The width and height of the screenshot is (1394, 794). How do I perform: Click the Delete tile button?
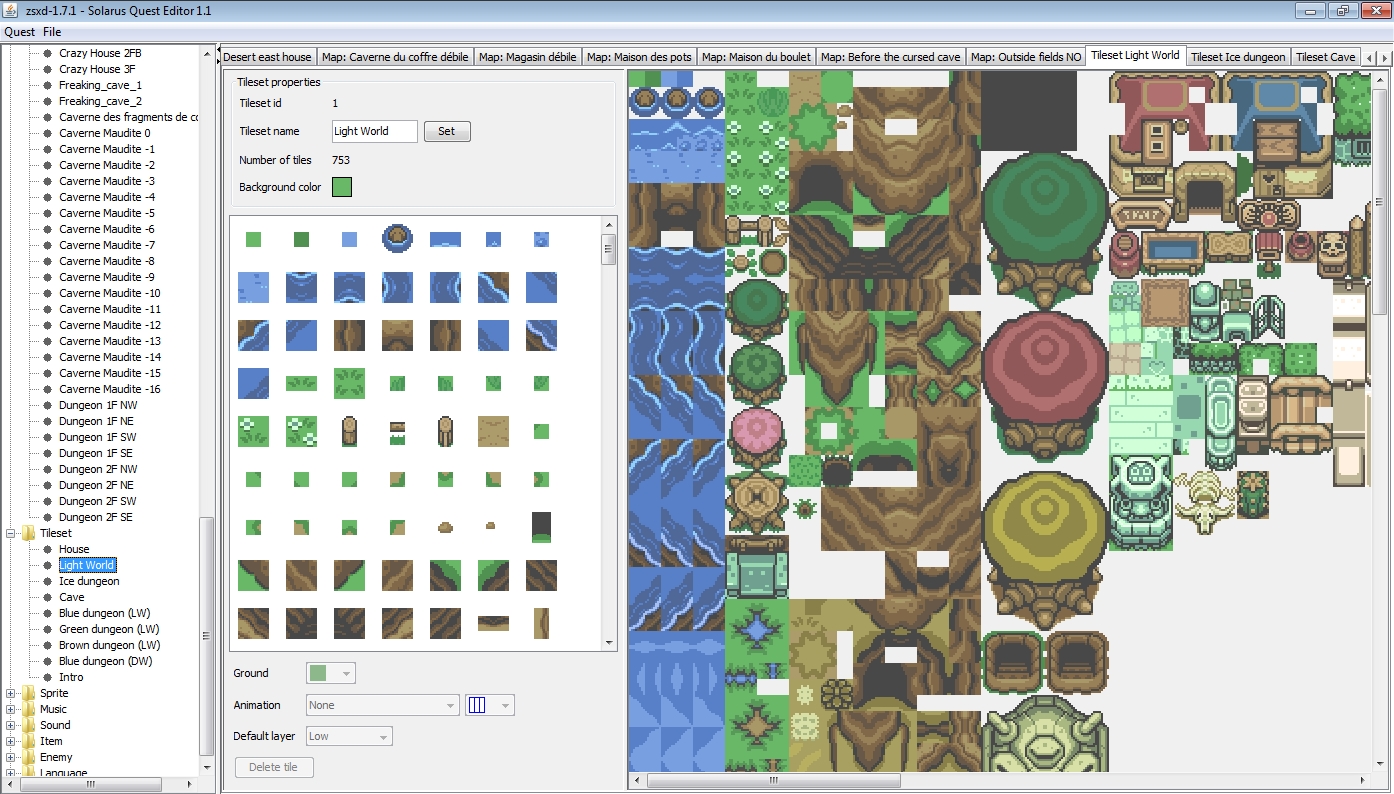[274, 767]
